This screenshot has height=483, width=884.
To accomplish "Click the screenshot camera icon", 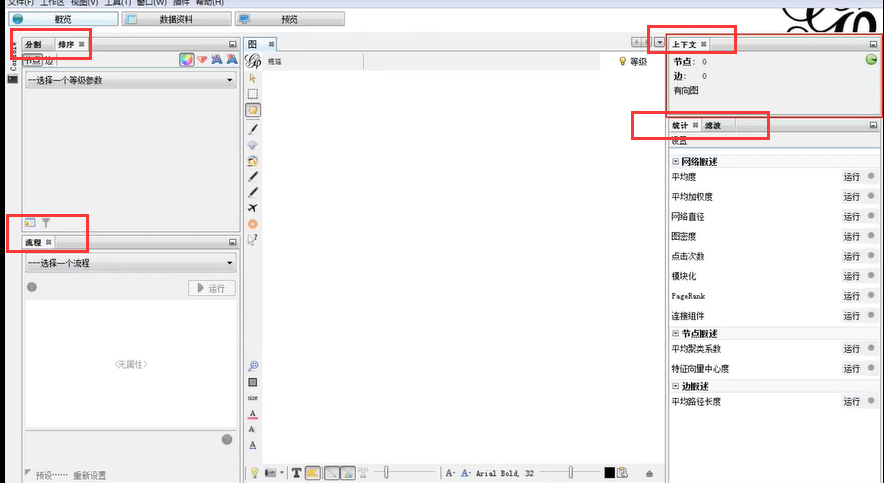I will tap(271, 473).
